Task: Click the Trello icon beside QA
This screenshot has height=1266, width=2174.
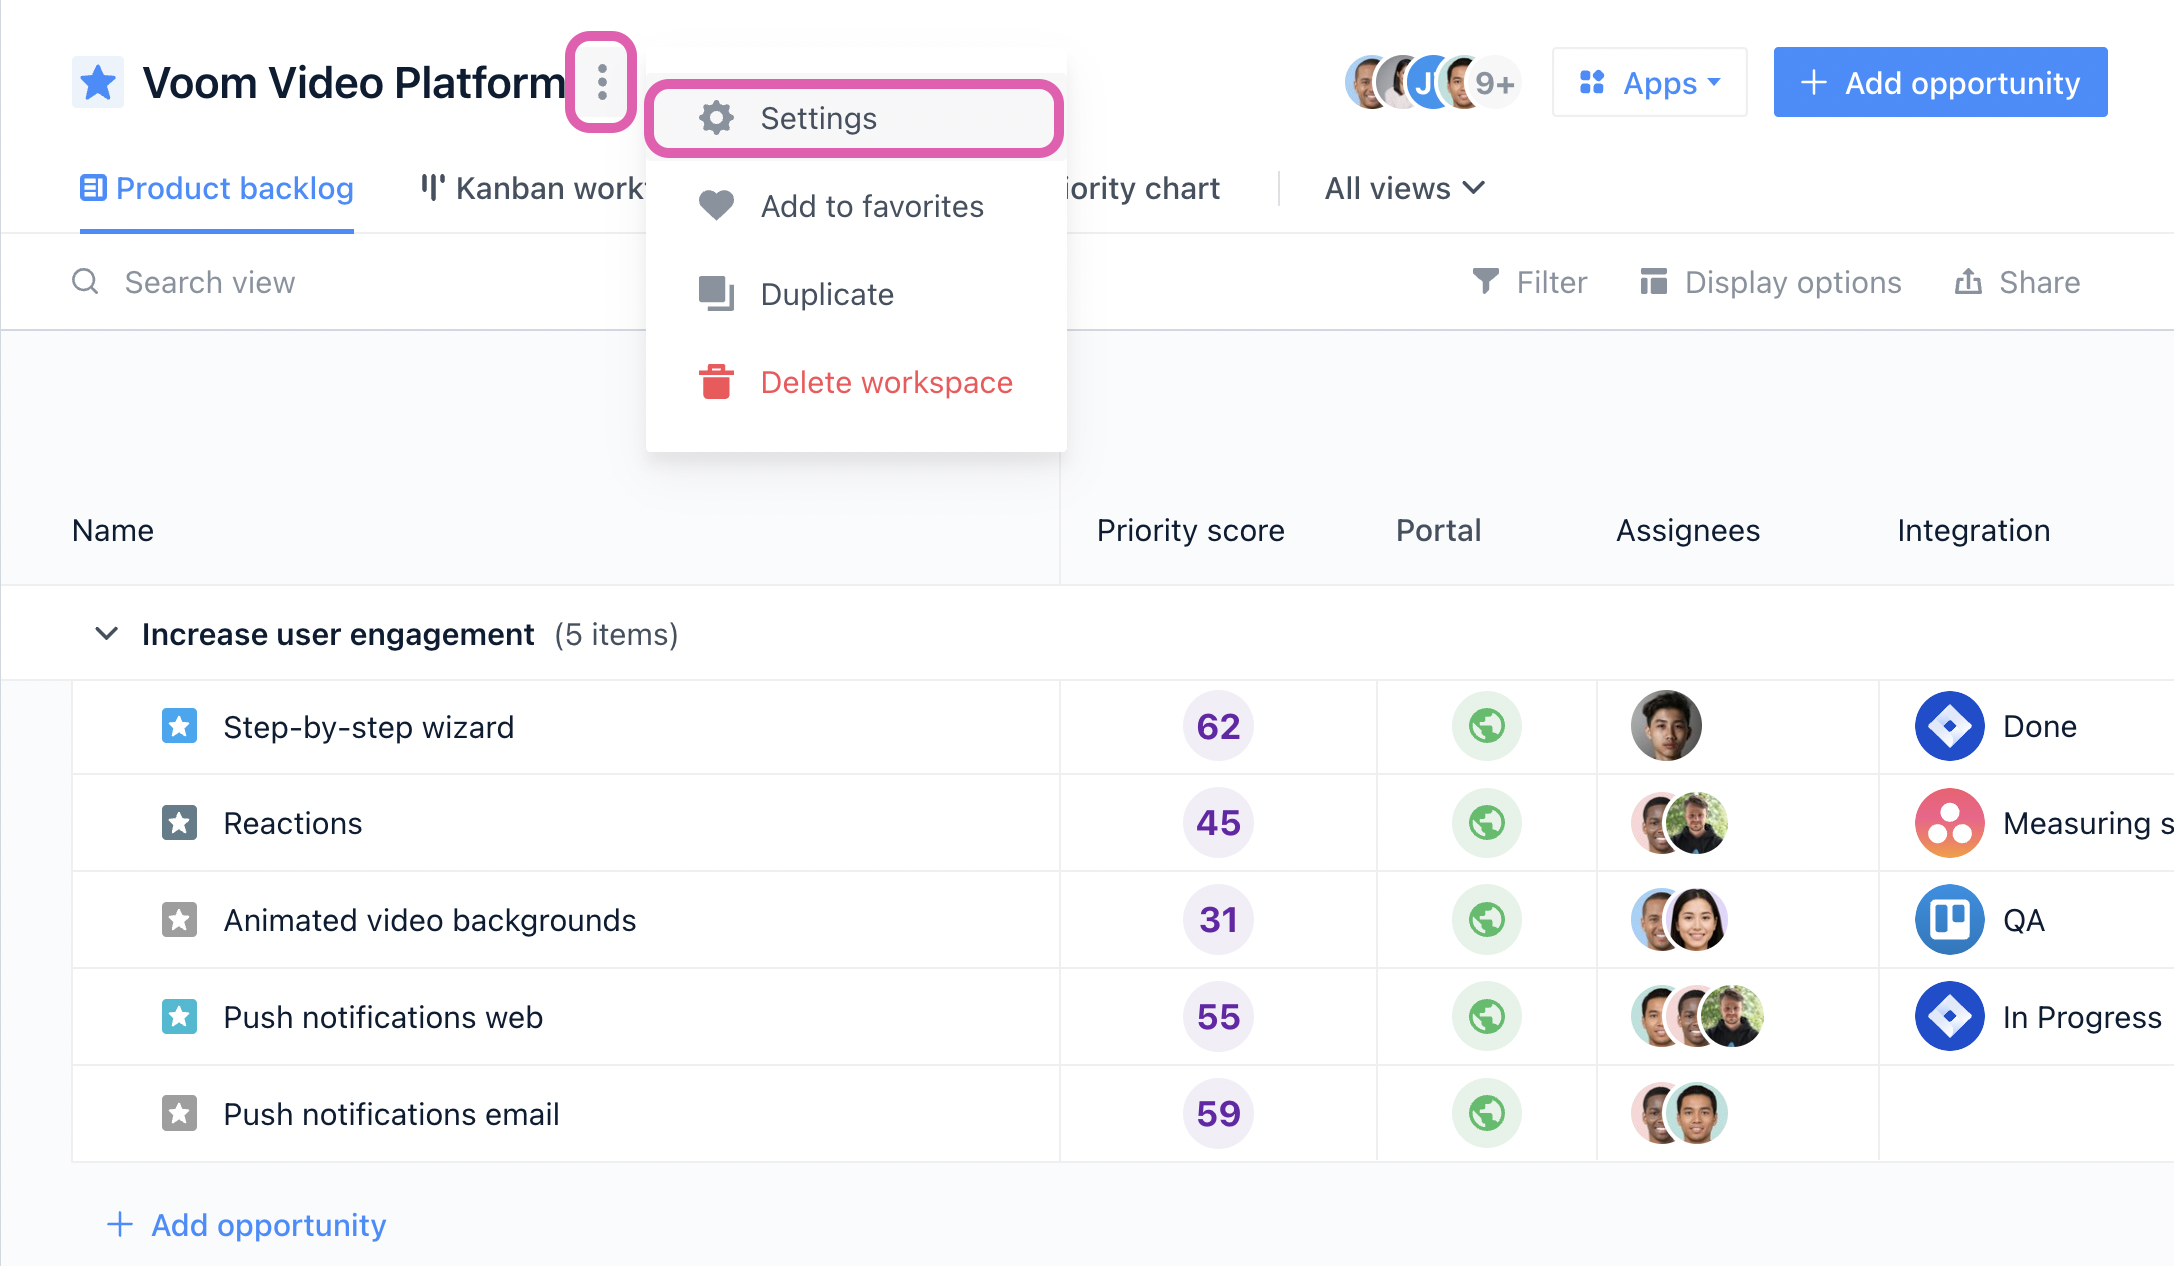Action: pos(1950,920)
